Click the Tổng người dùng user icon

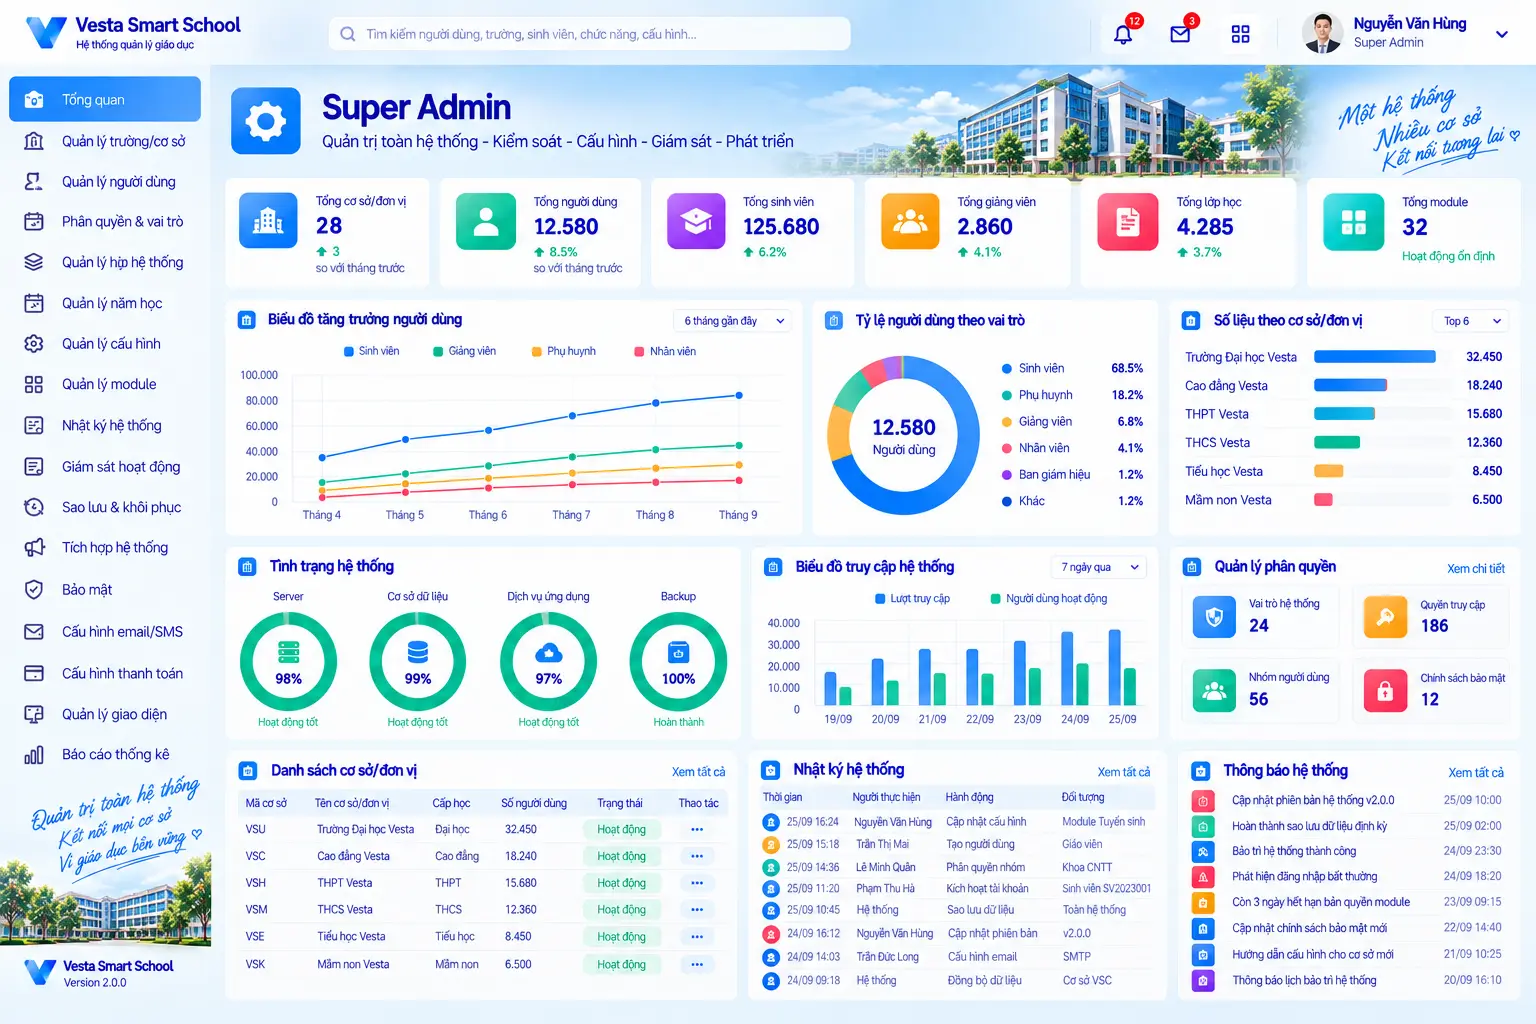486,221
